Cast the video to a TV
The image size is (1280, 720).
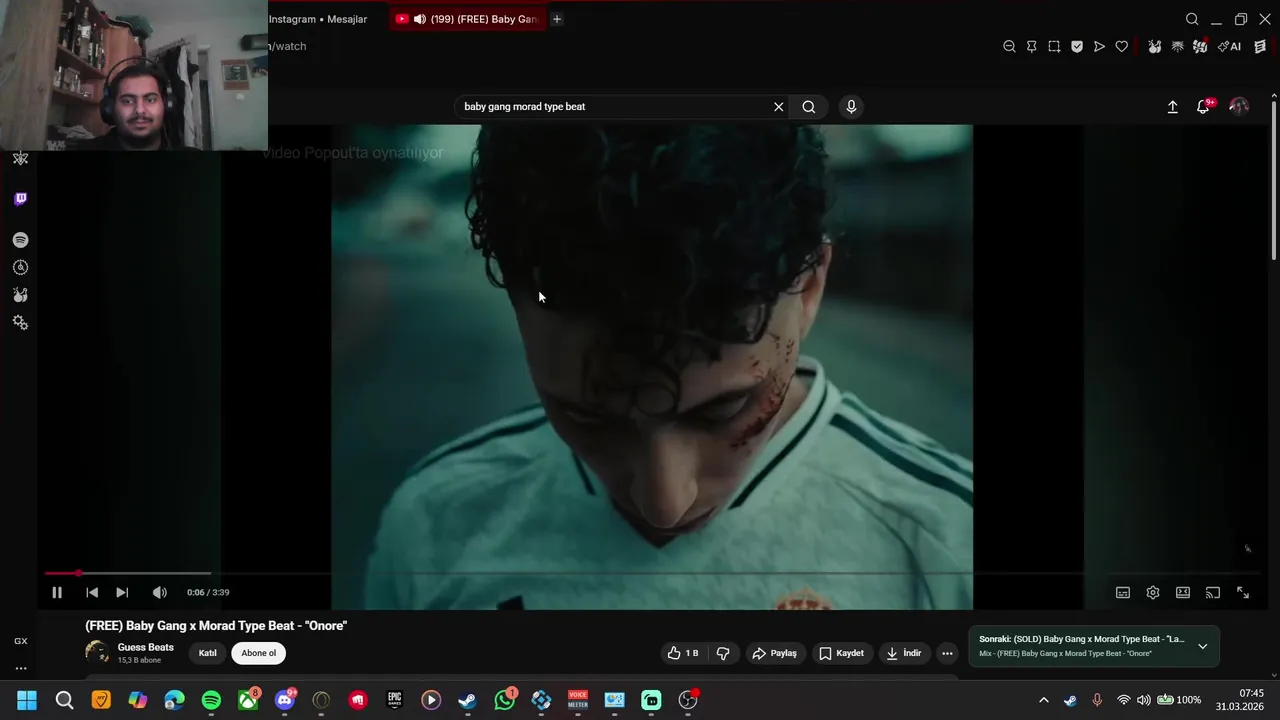tap(1213, 592)
